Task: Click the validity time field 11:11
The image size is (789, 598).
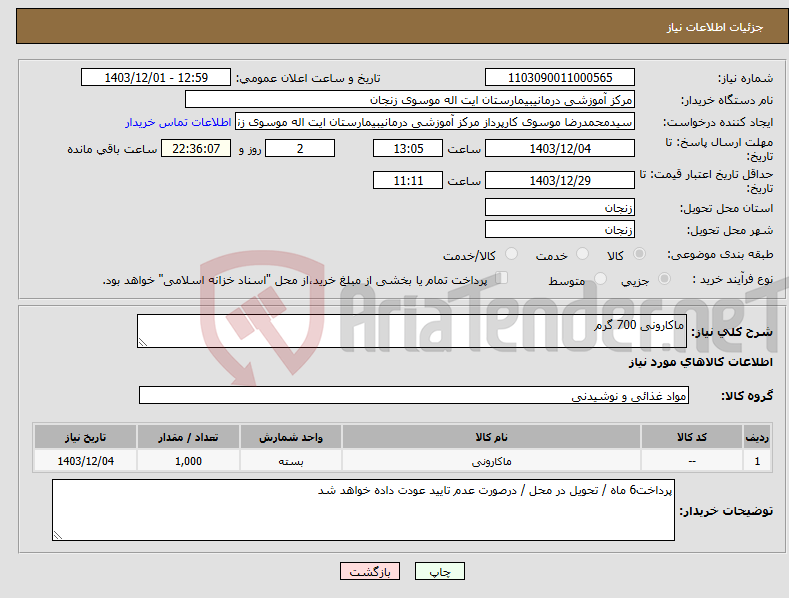Action: (408, 180)
